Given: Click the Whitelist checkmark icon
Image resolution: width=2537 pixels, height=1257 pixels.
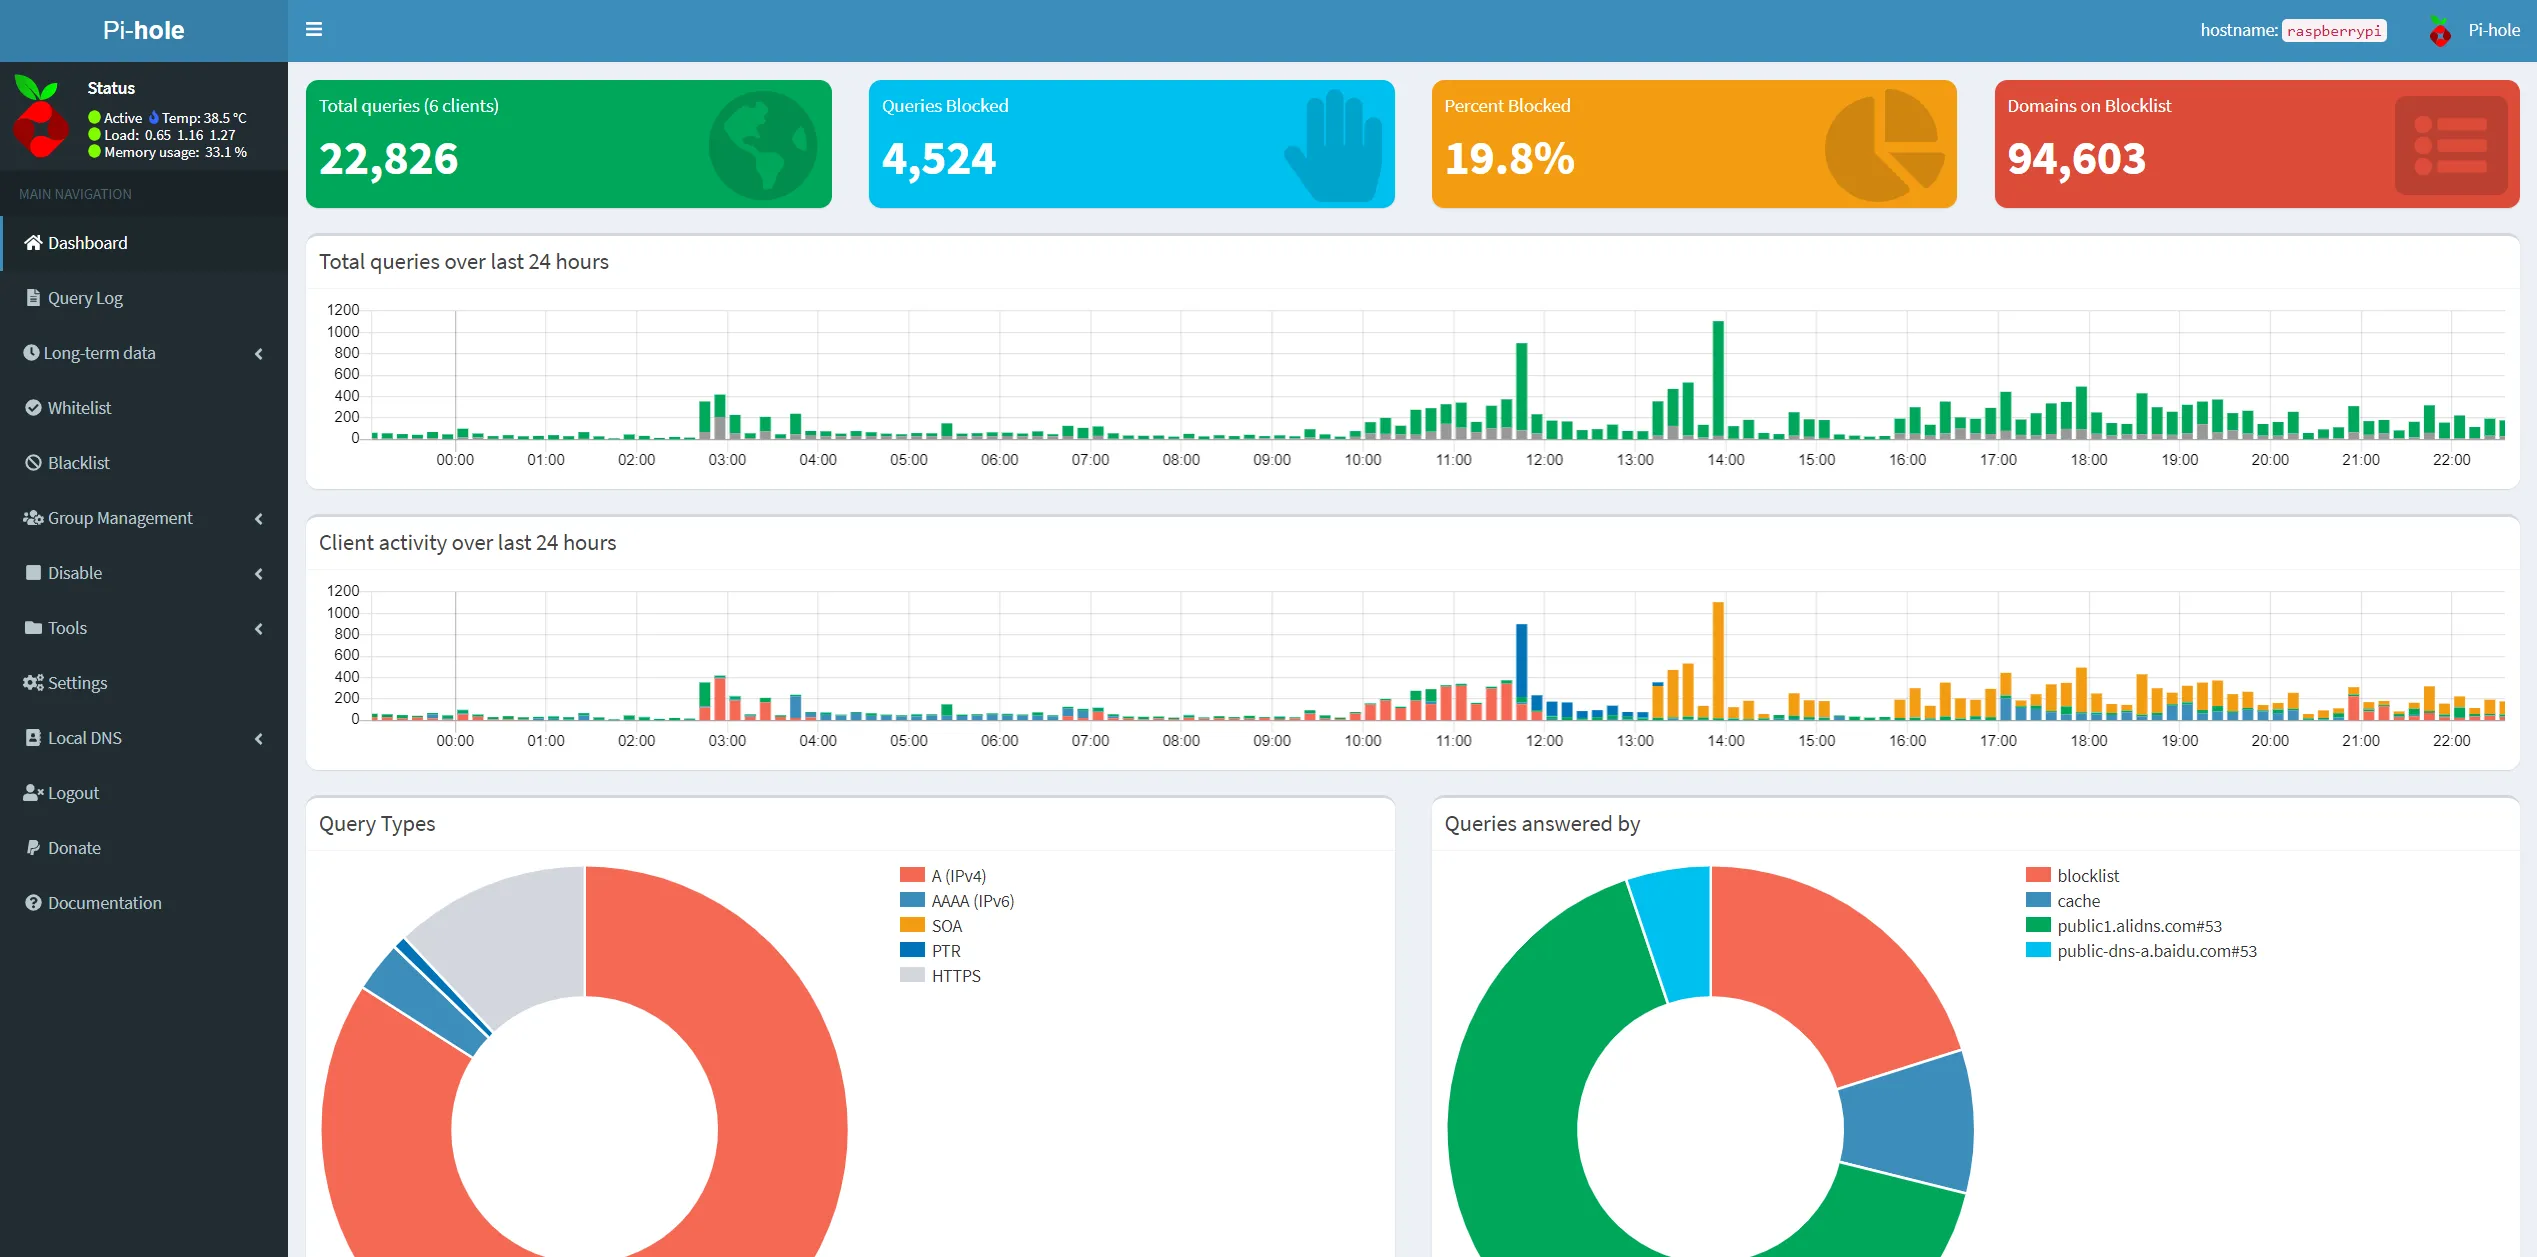Looking at the screenshot, I should (33, 407).
